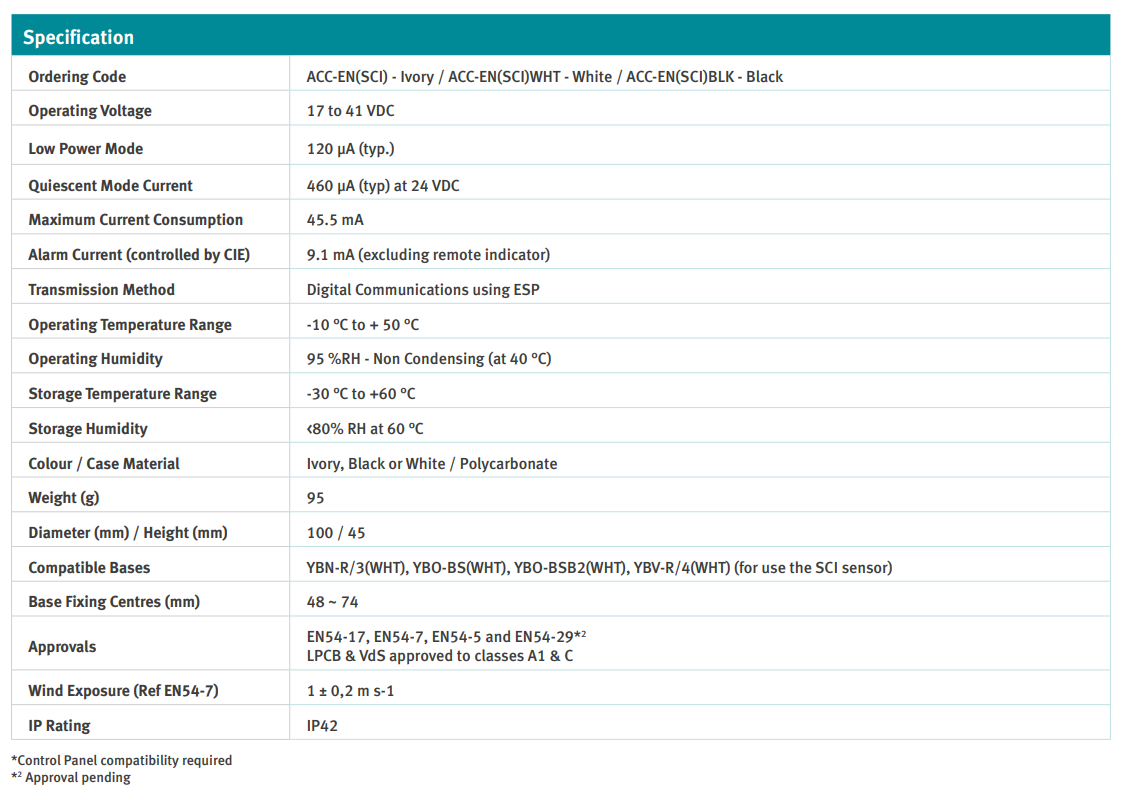
Task: Click the Compatible Bases list value
Action: click(x=599, y=568)
